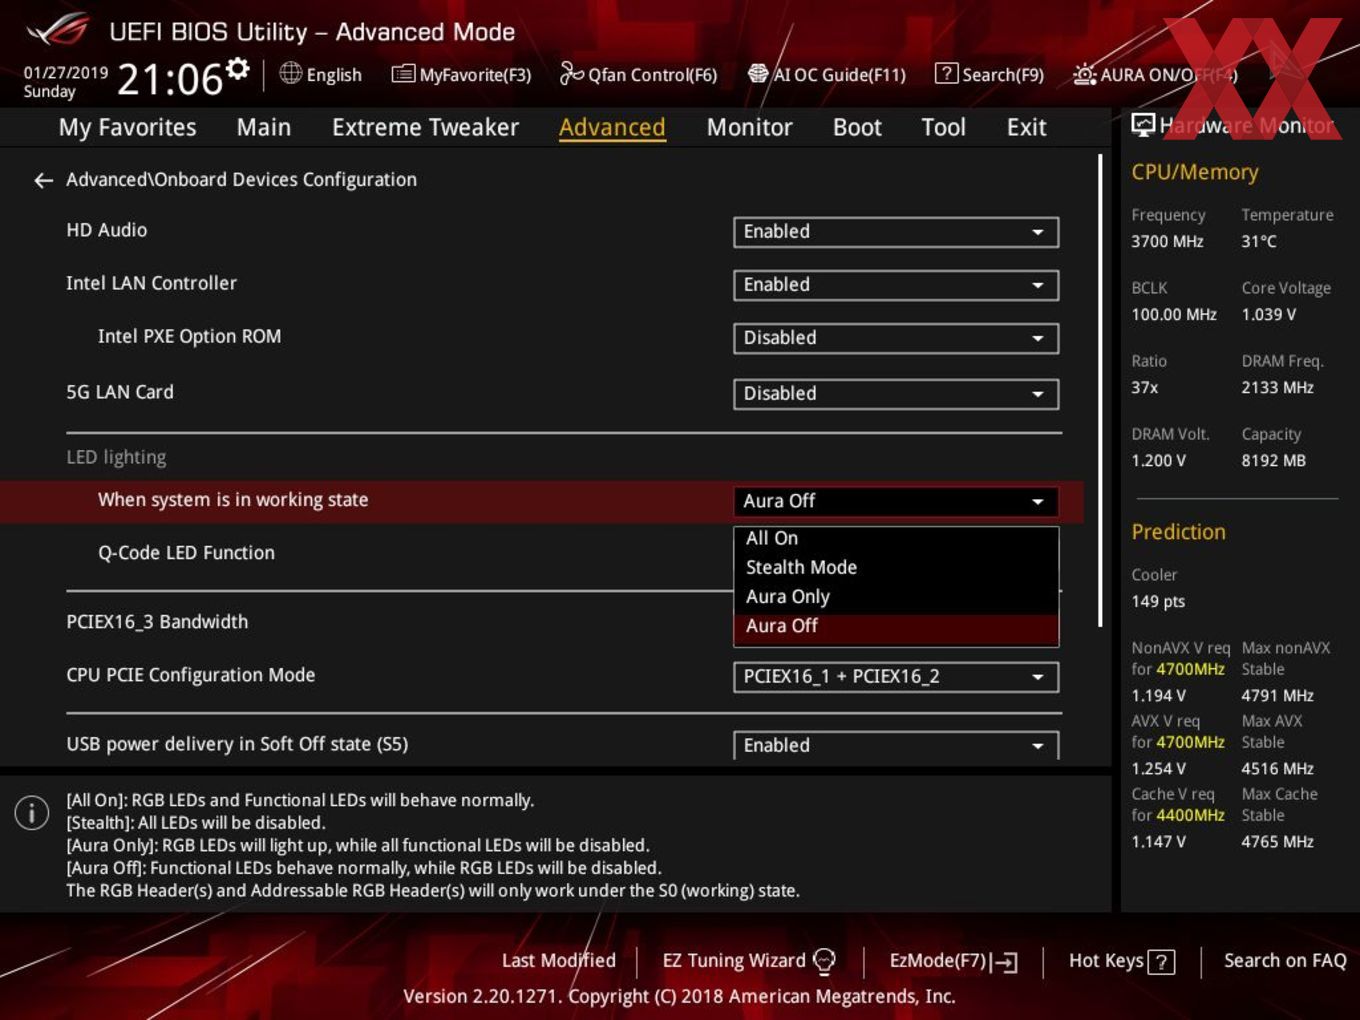This screenshot has height=1020, width=1360.
Task: Choose All On from LED list
Action: [x=895, y=538]
